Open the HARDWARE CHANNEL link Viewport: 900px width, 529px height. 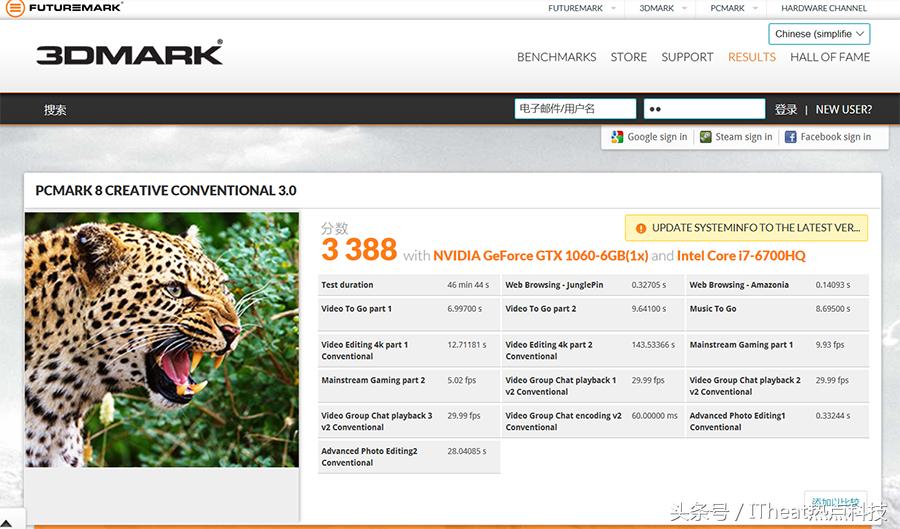click(824, 8)
